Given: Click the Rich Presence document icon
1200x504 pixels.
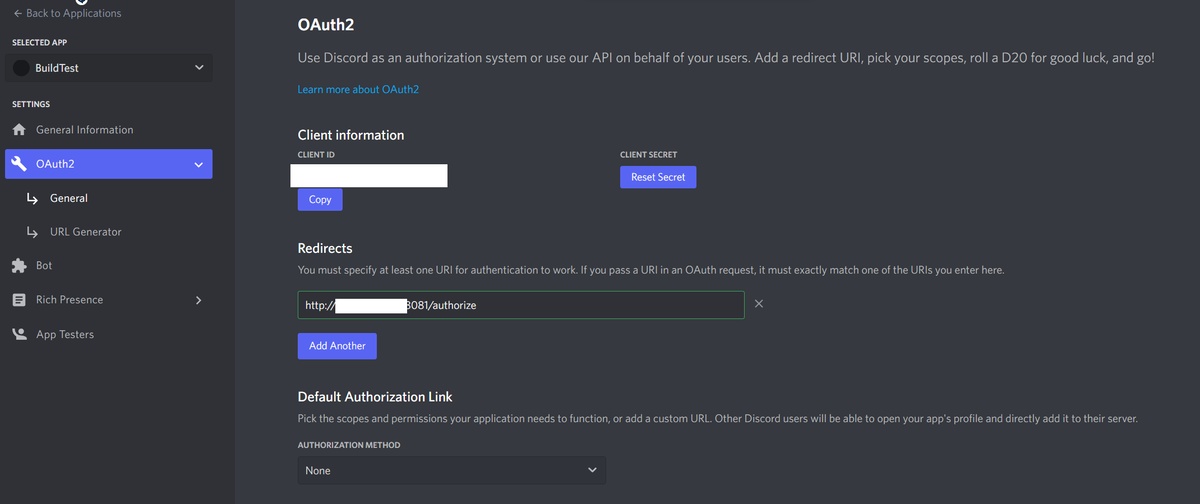Looking at the screenshot, I should point(18,300).
